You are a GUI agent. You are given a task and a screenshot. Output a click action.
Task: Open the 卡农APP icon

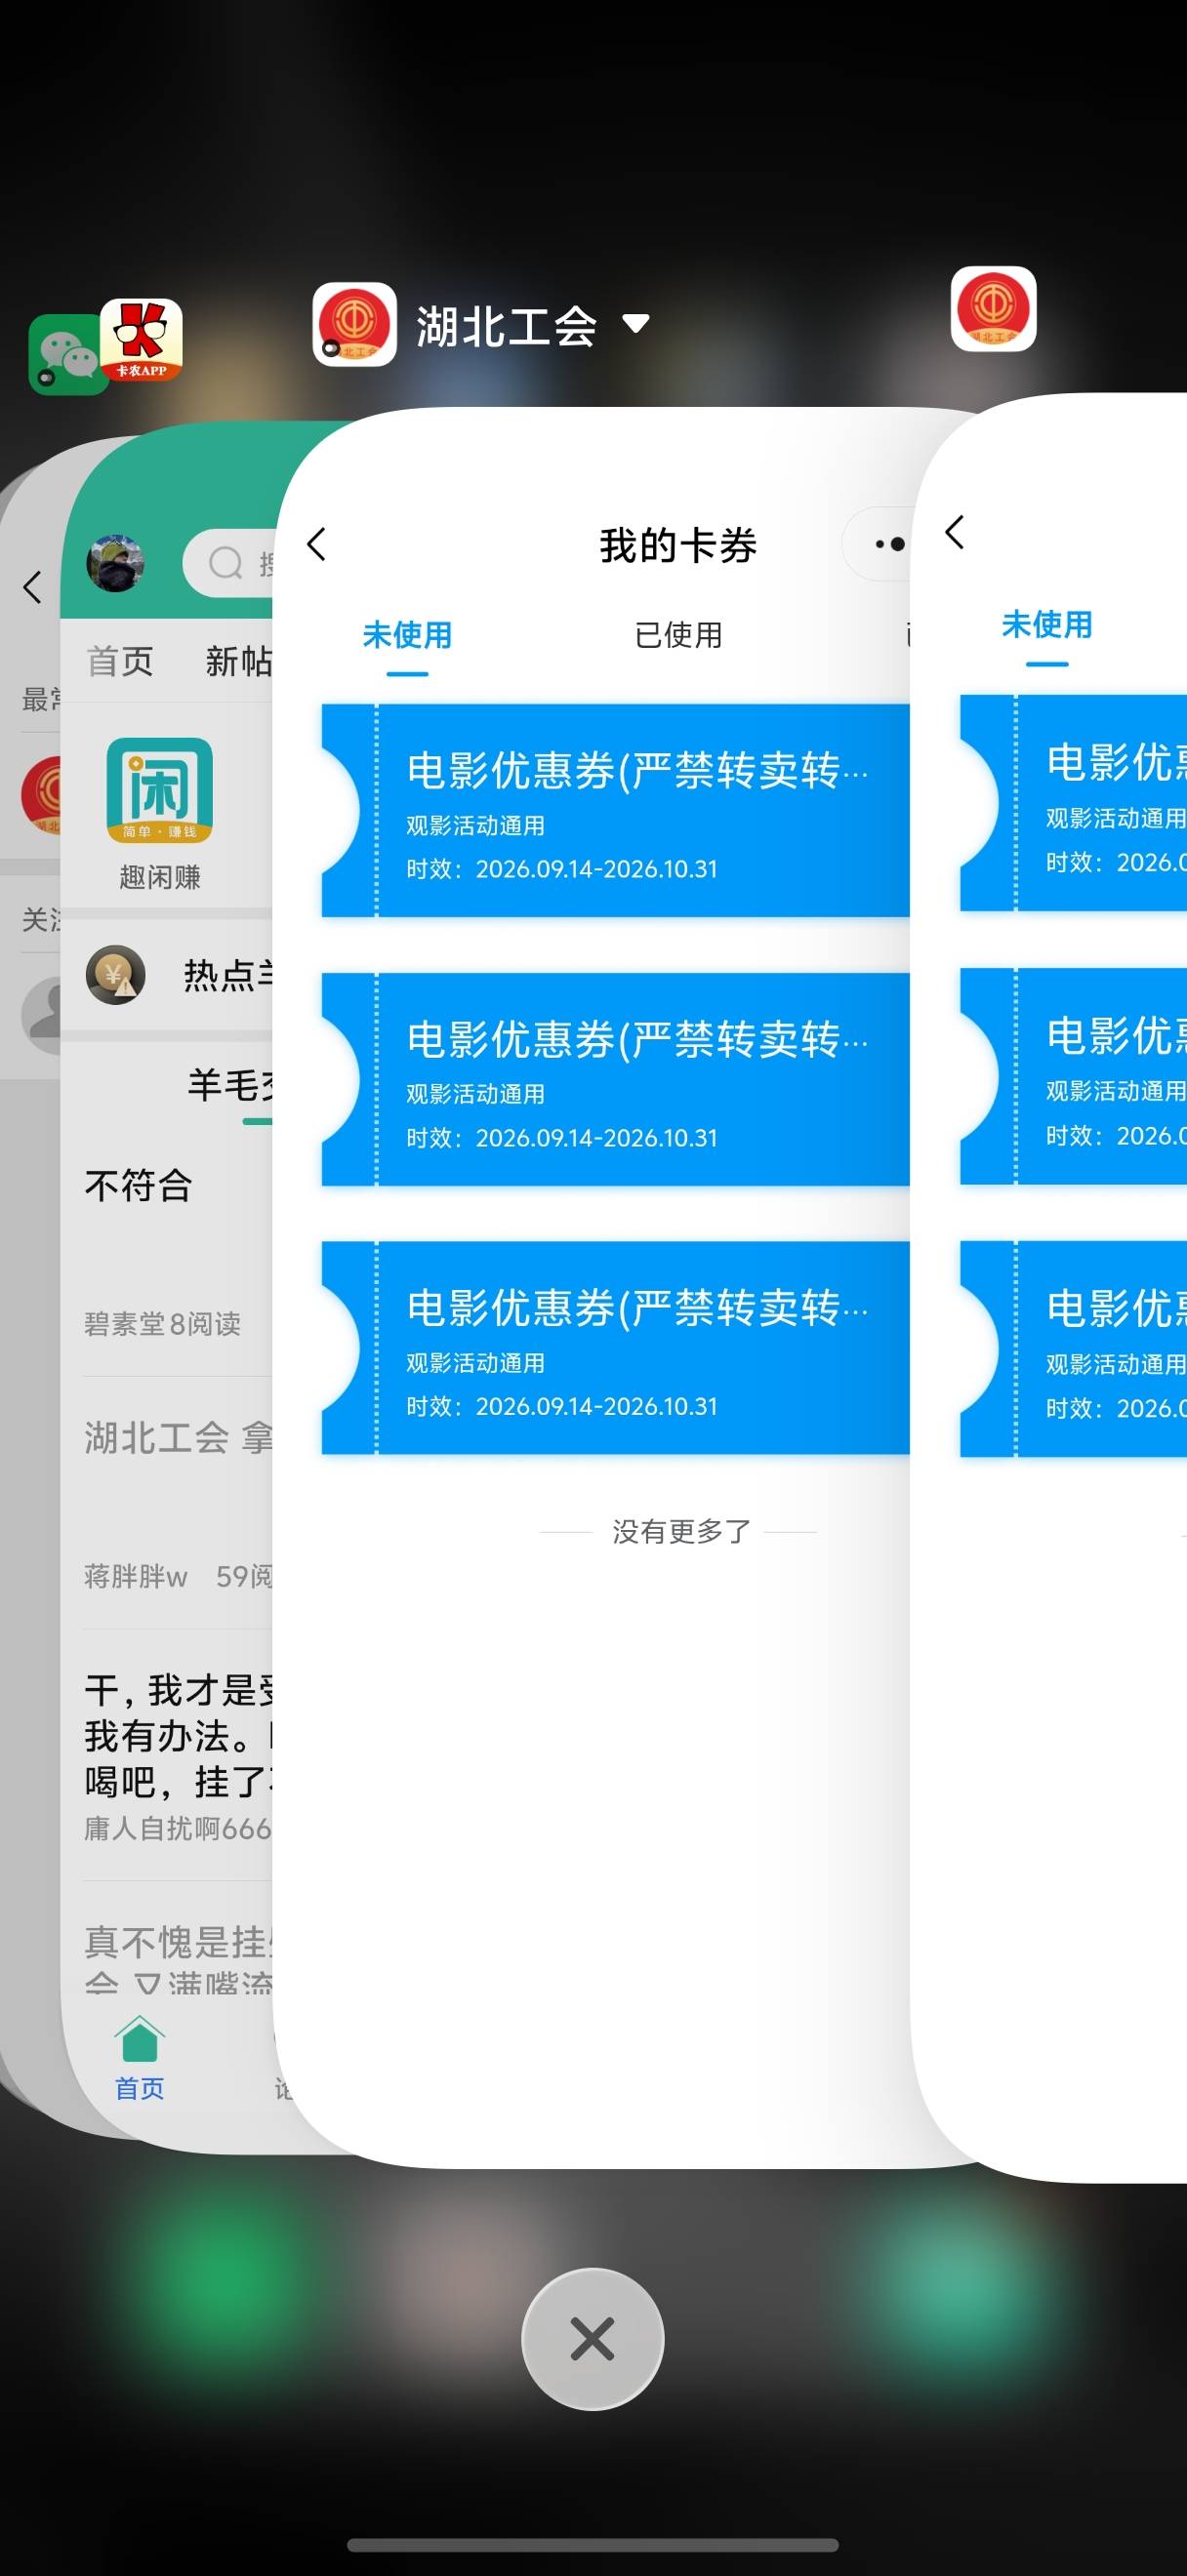coord(142,341)
